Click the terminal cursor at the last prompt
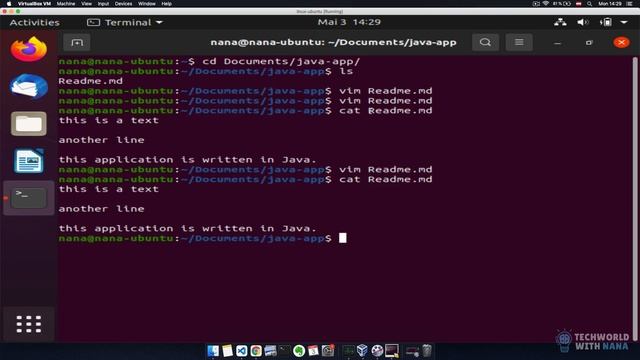The width and height of the screenshot is (640, 360). click(x=342, y=238)
